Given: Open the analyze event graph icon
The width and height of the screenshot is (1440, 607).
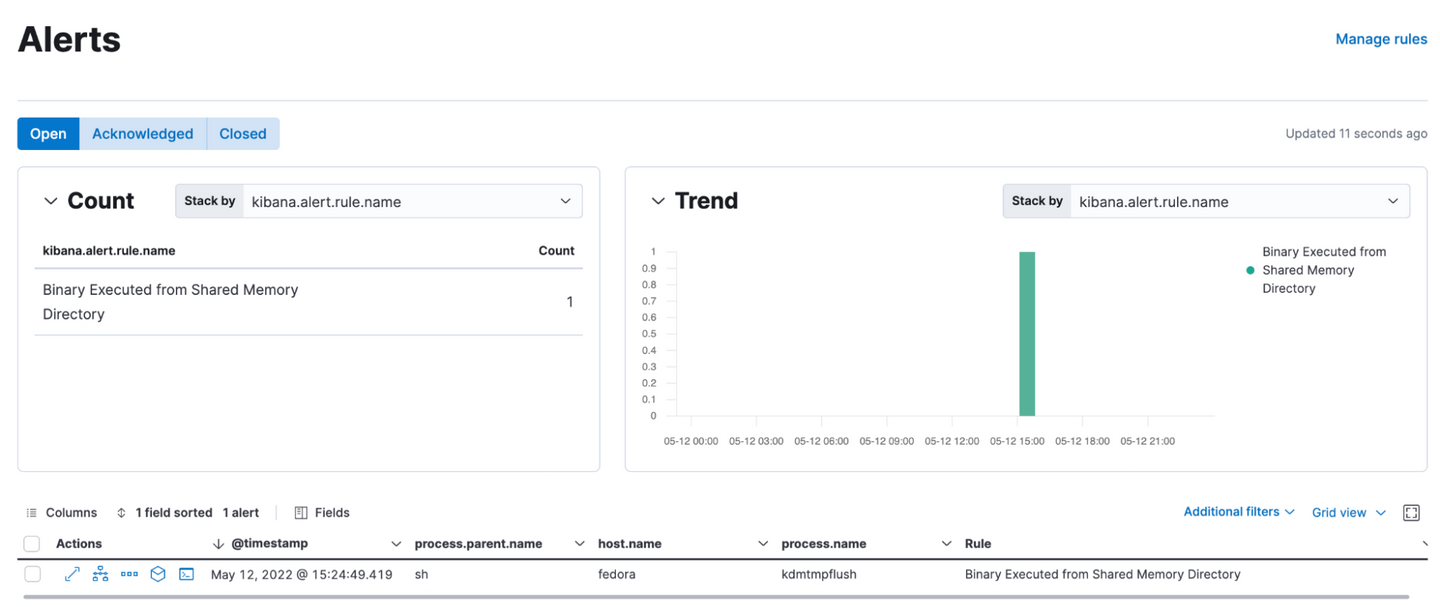Looking at the screenshot, I should (100, 574).
